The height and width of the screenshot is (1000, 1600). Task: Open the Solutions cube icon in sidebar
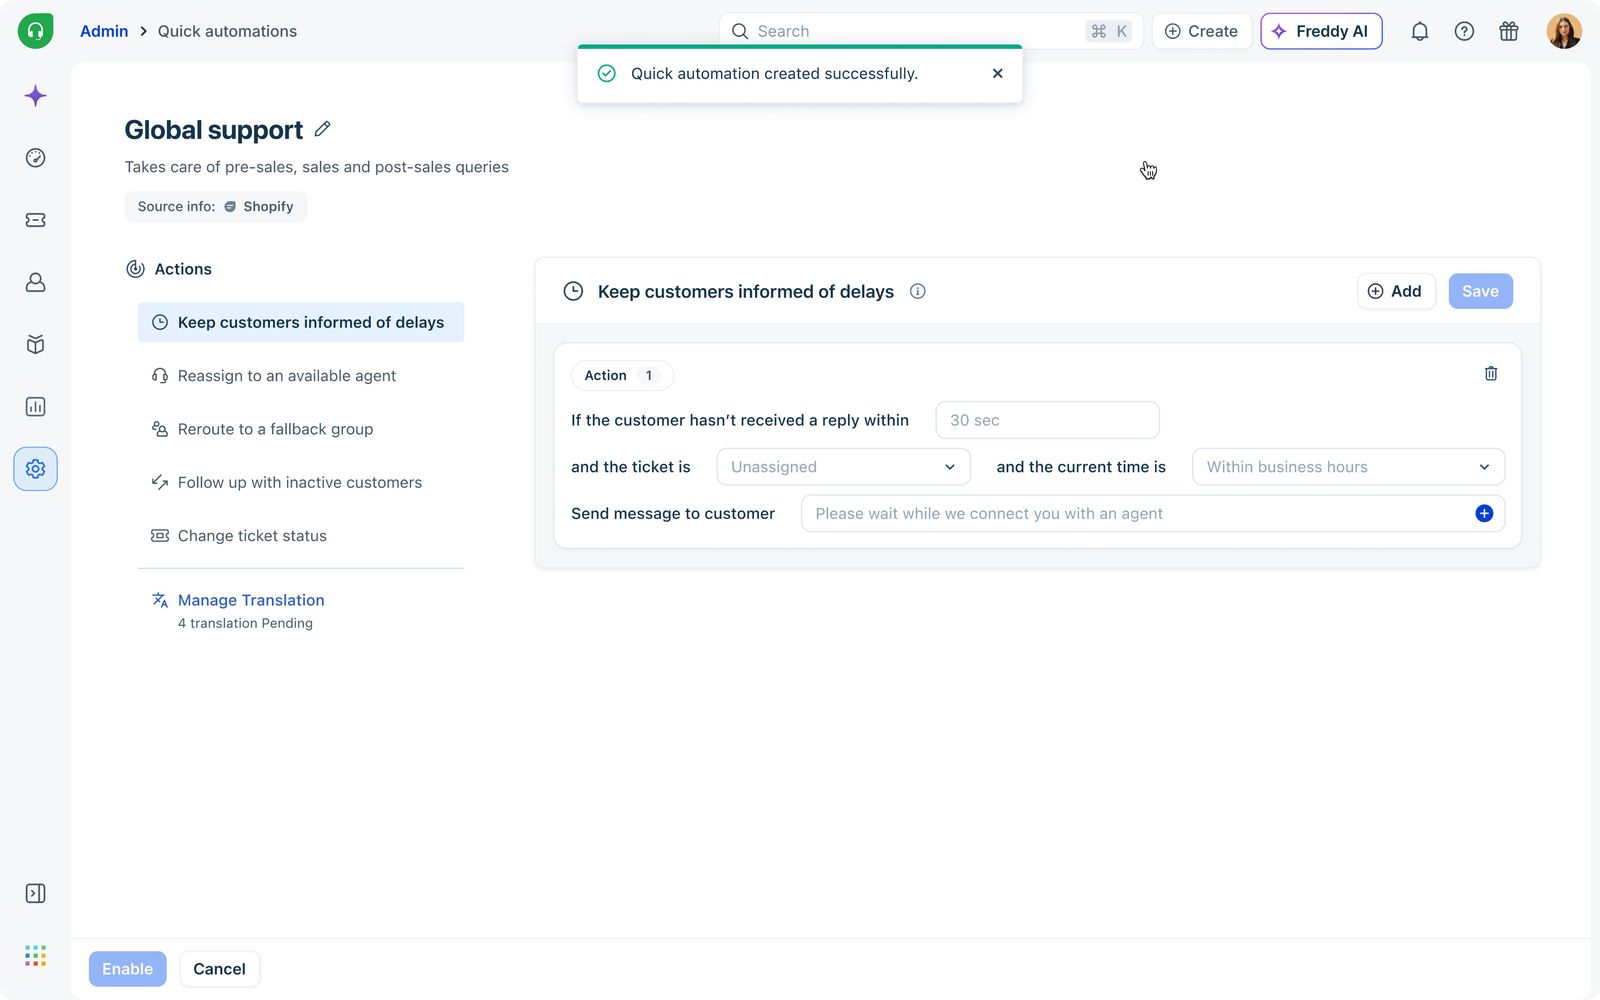point(35,345)
